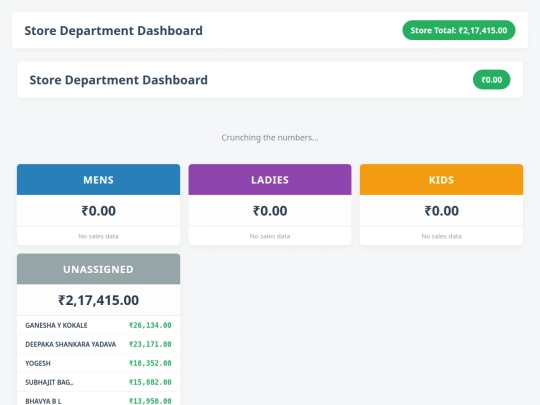Click the ₹26,134.00 amount
540x405 pixels.
150,325
